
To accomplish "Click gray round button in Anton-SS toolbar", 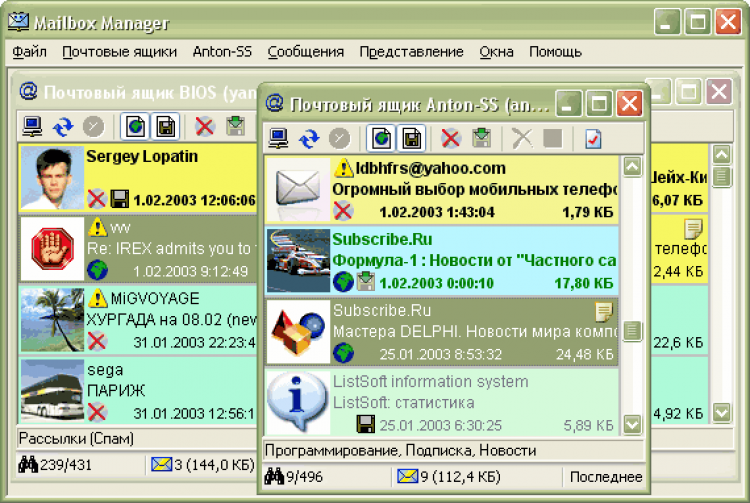I will click(x=339, y=139).
